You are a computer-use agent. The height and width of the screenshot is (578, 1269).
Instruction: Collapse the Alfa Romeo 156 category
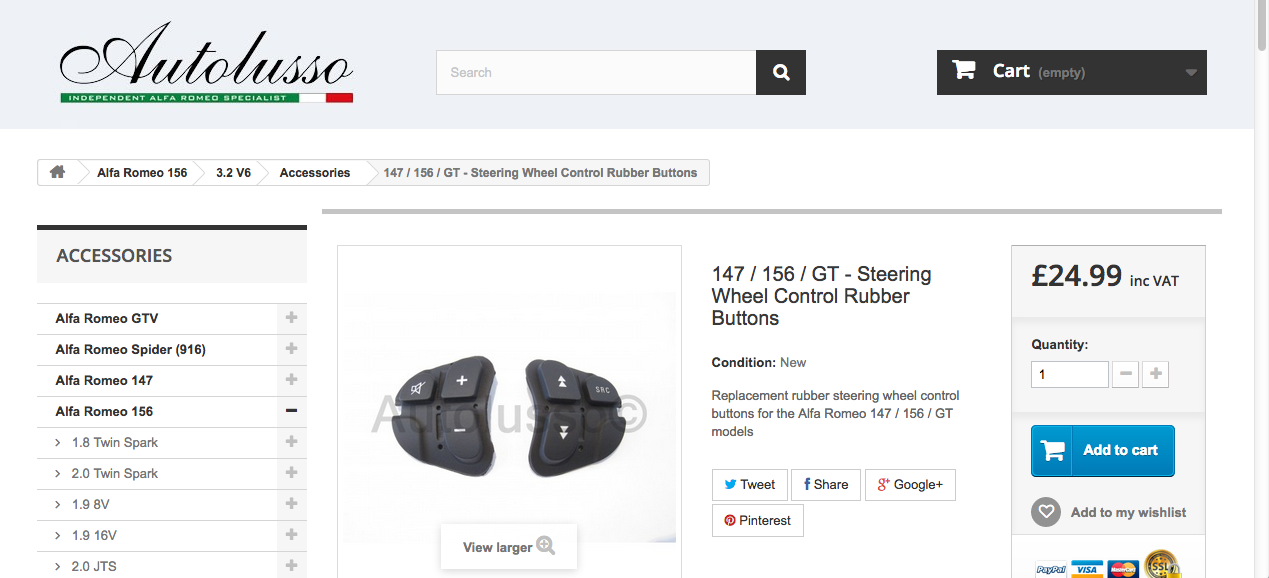tap(291, 411)
